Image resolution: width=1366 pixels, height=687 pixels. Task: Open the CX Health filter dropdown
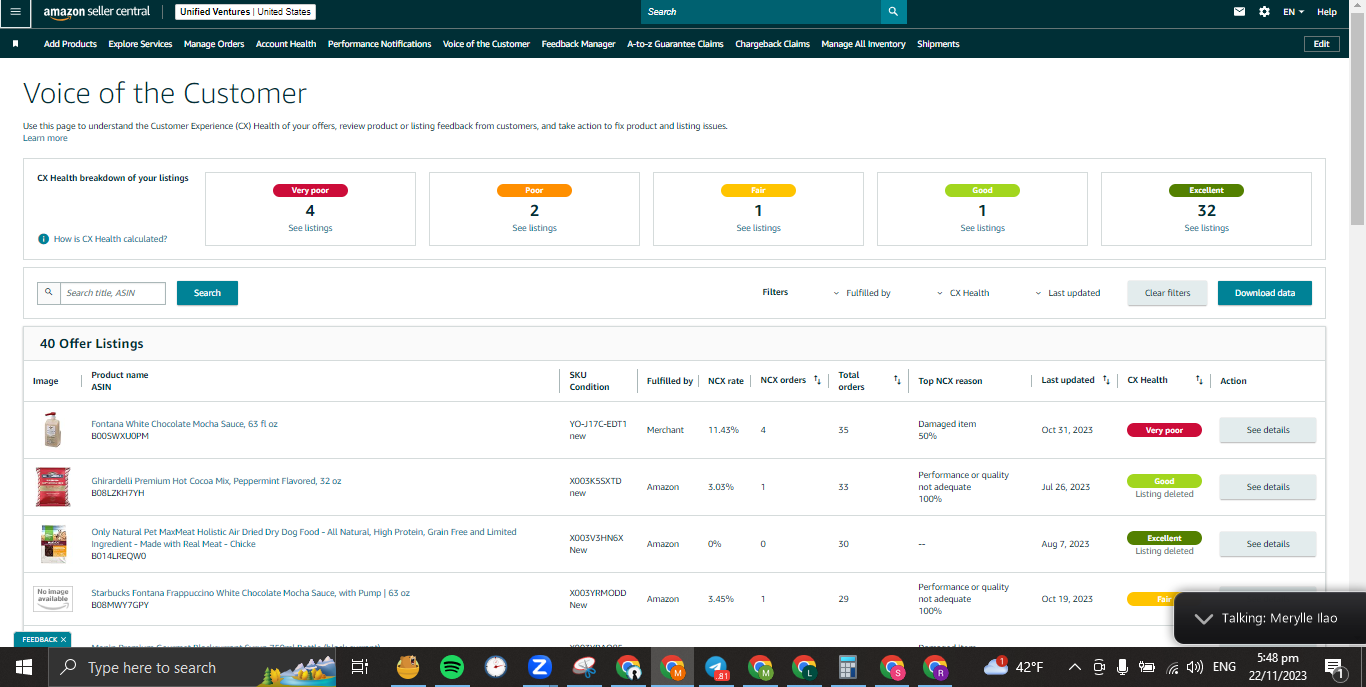963,293
